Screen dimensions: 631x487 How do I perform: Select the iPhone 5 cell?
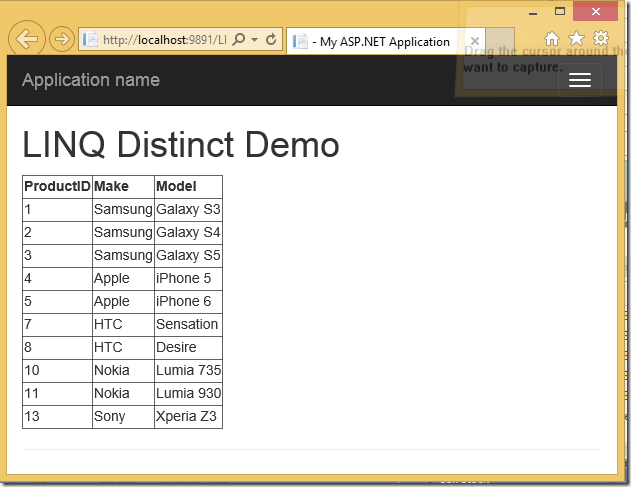(x=188, y=278)
